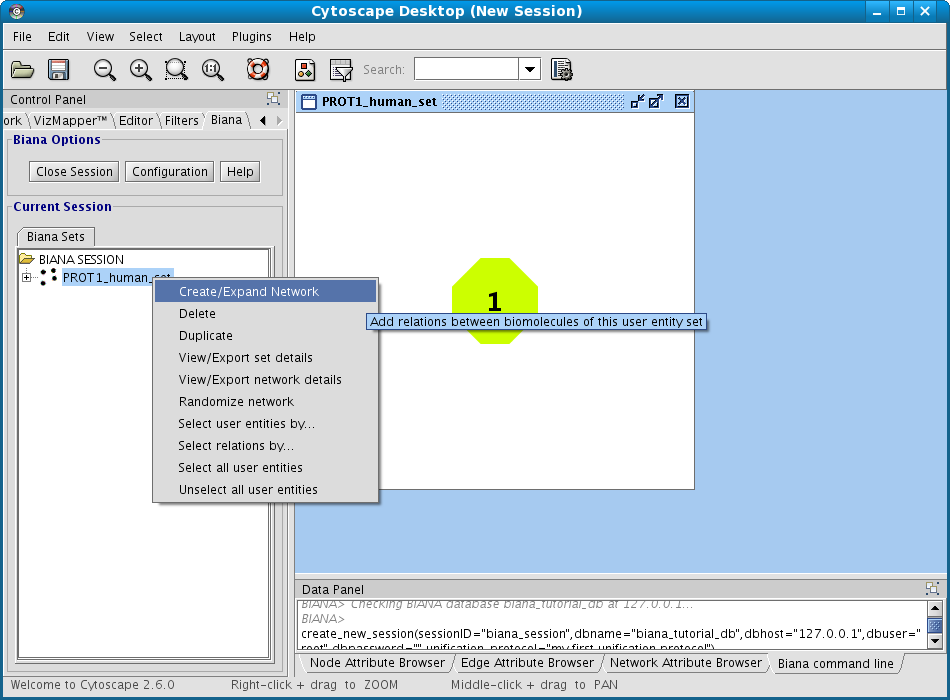Screen dimensions: 950x700
Task: Click the Zoom 1:1 fit icon
Action: coord(212,70)
